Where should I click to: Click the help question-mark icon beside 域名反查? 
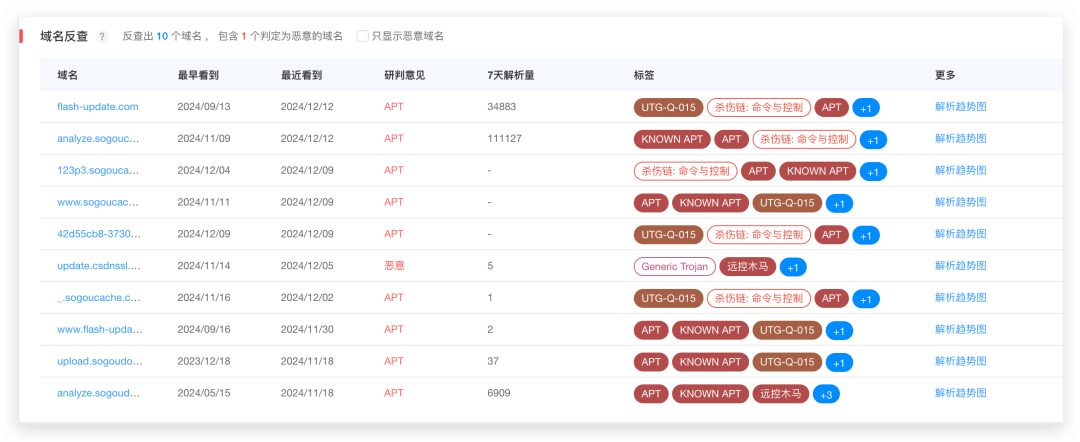tap(102, 36)
